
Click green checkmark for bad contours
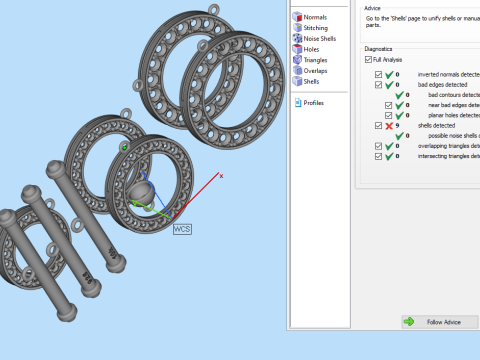(399, 95)
